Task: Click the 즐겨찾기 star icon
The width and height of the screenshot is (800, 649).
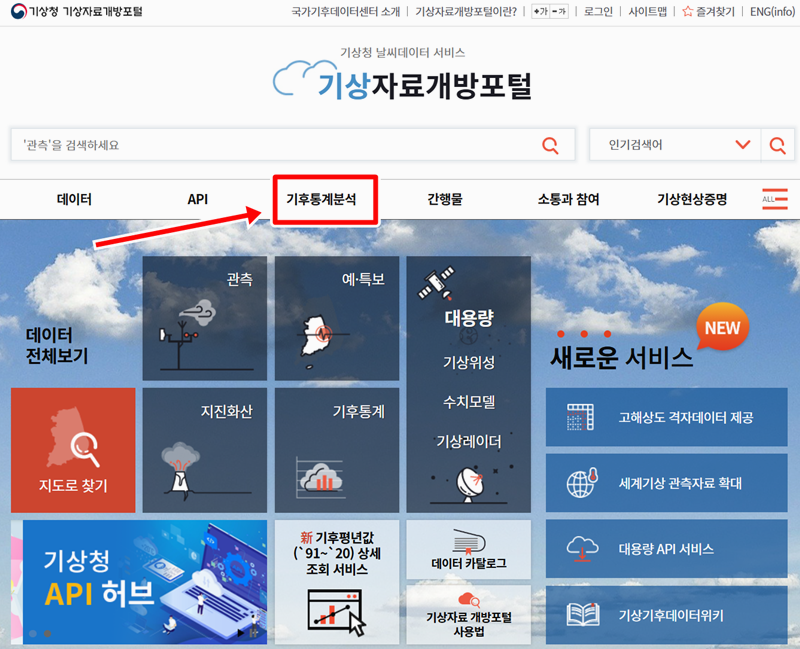Action: click(x=688, y=11)
